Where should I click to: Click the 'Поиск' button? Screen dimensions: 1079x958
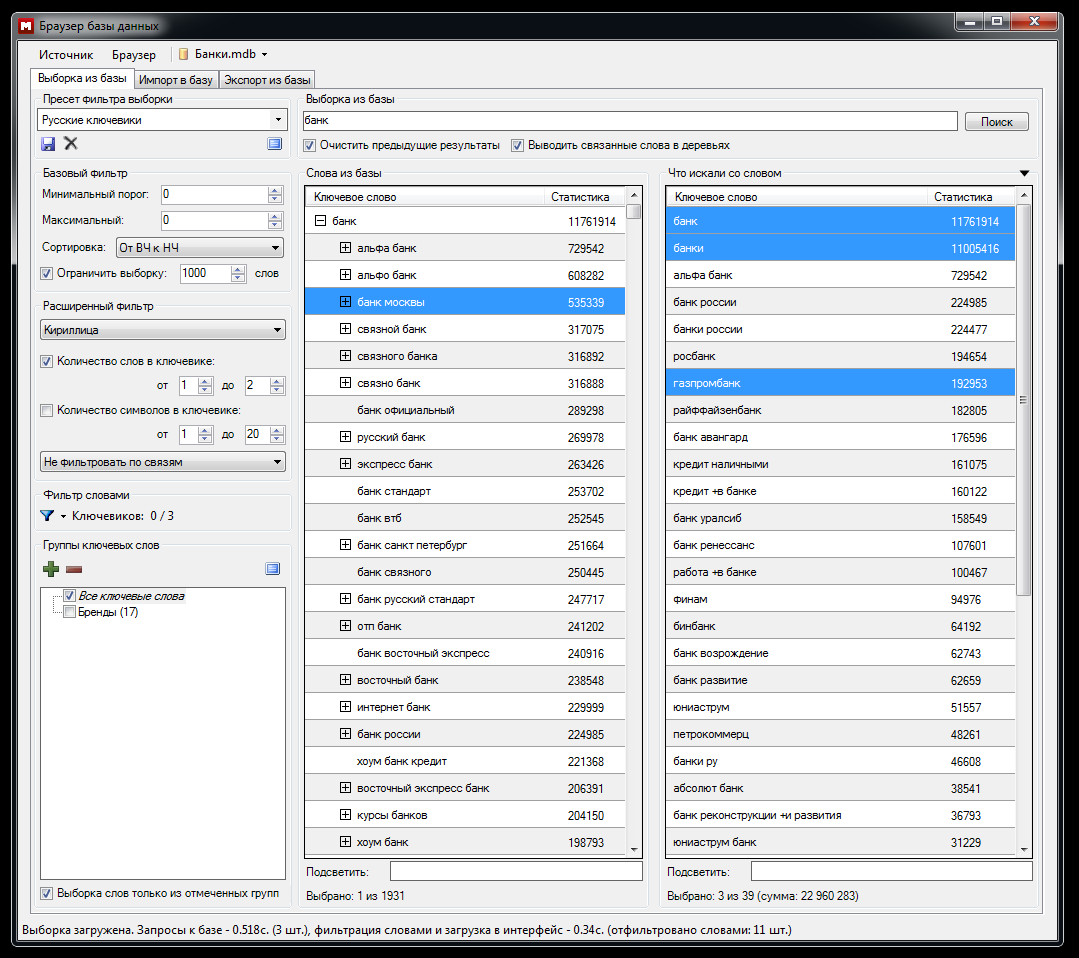click(x=996, y=121)
